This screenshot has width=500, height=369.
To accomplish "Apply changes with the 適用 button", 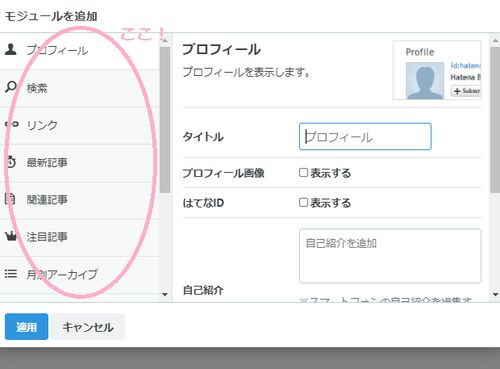I will click(26, 327).
